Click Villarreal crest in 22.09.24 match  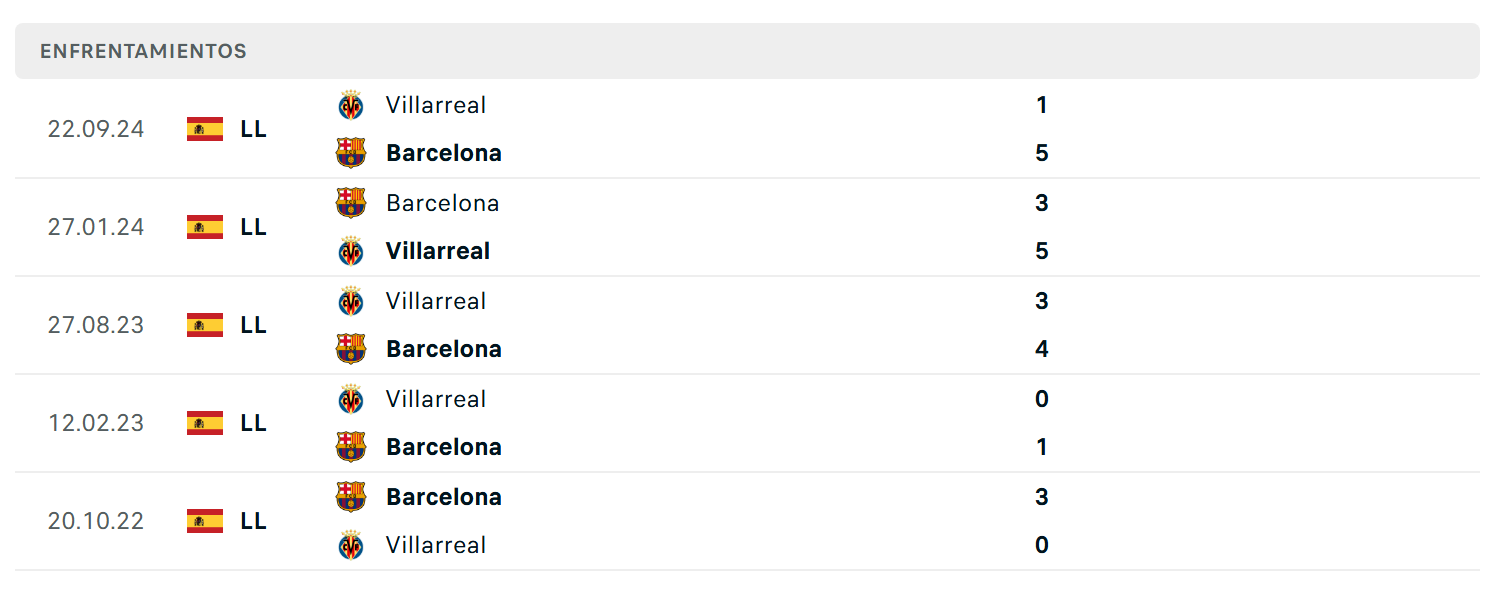(351, 105)
